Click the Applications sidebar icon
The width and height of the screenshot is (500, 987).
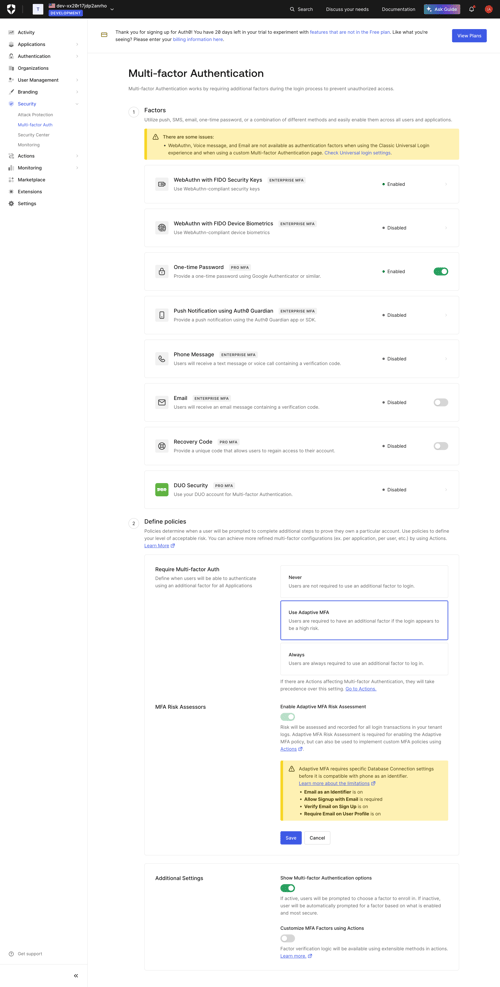tap(11, 45)
